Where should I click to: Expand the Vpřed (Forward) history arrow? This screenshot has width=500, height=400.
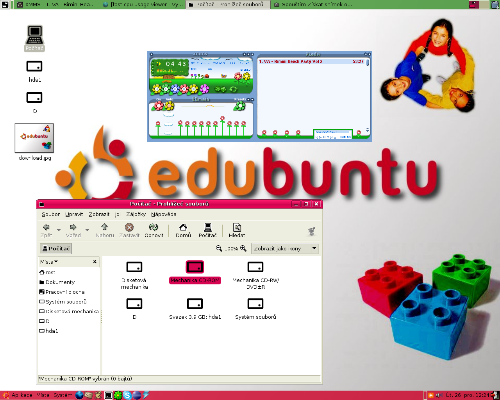click(x=87, y=230)
